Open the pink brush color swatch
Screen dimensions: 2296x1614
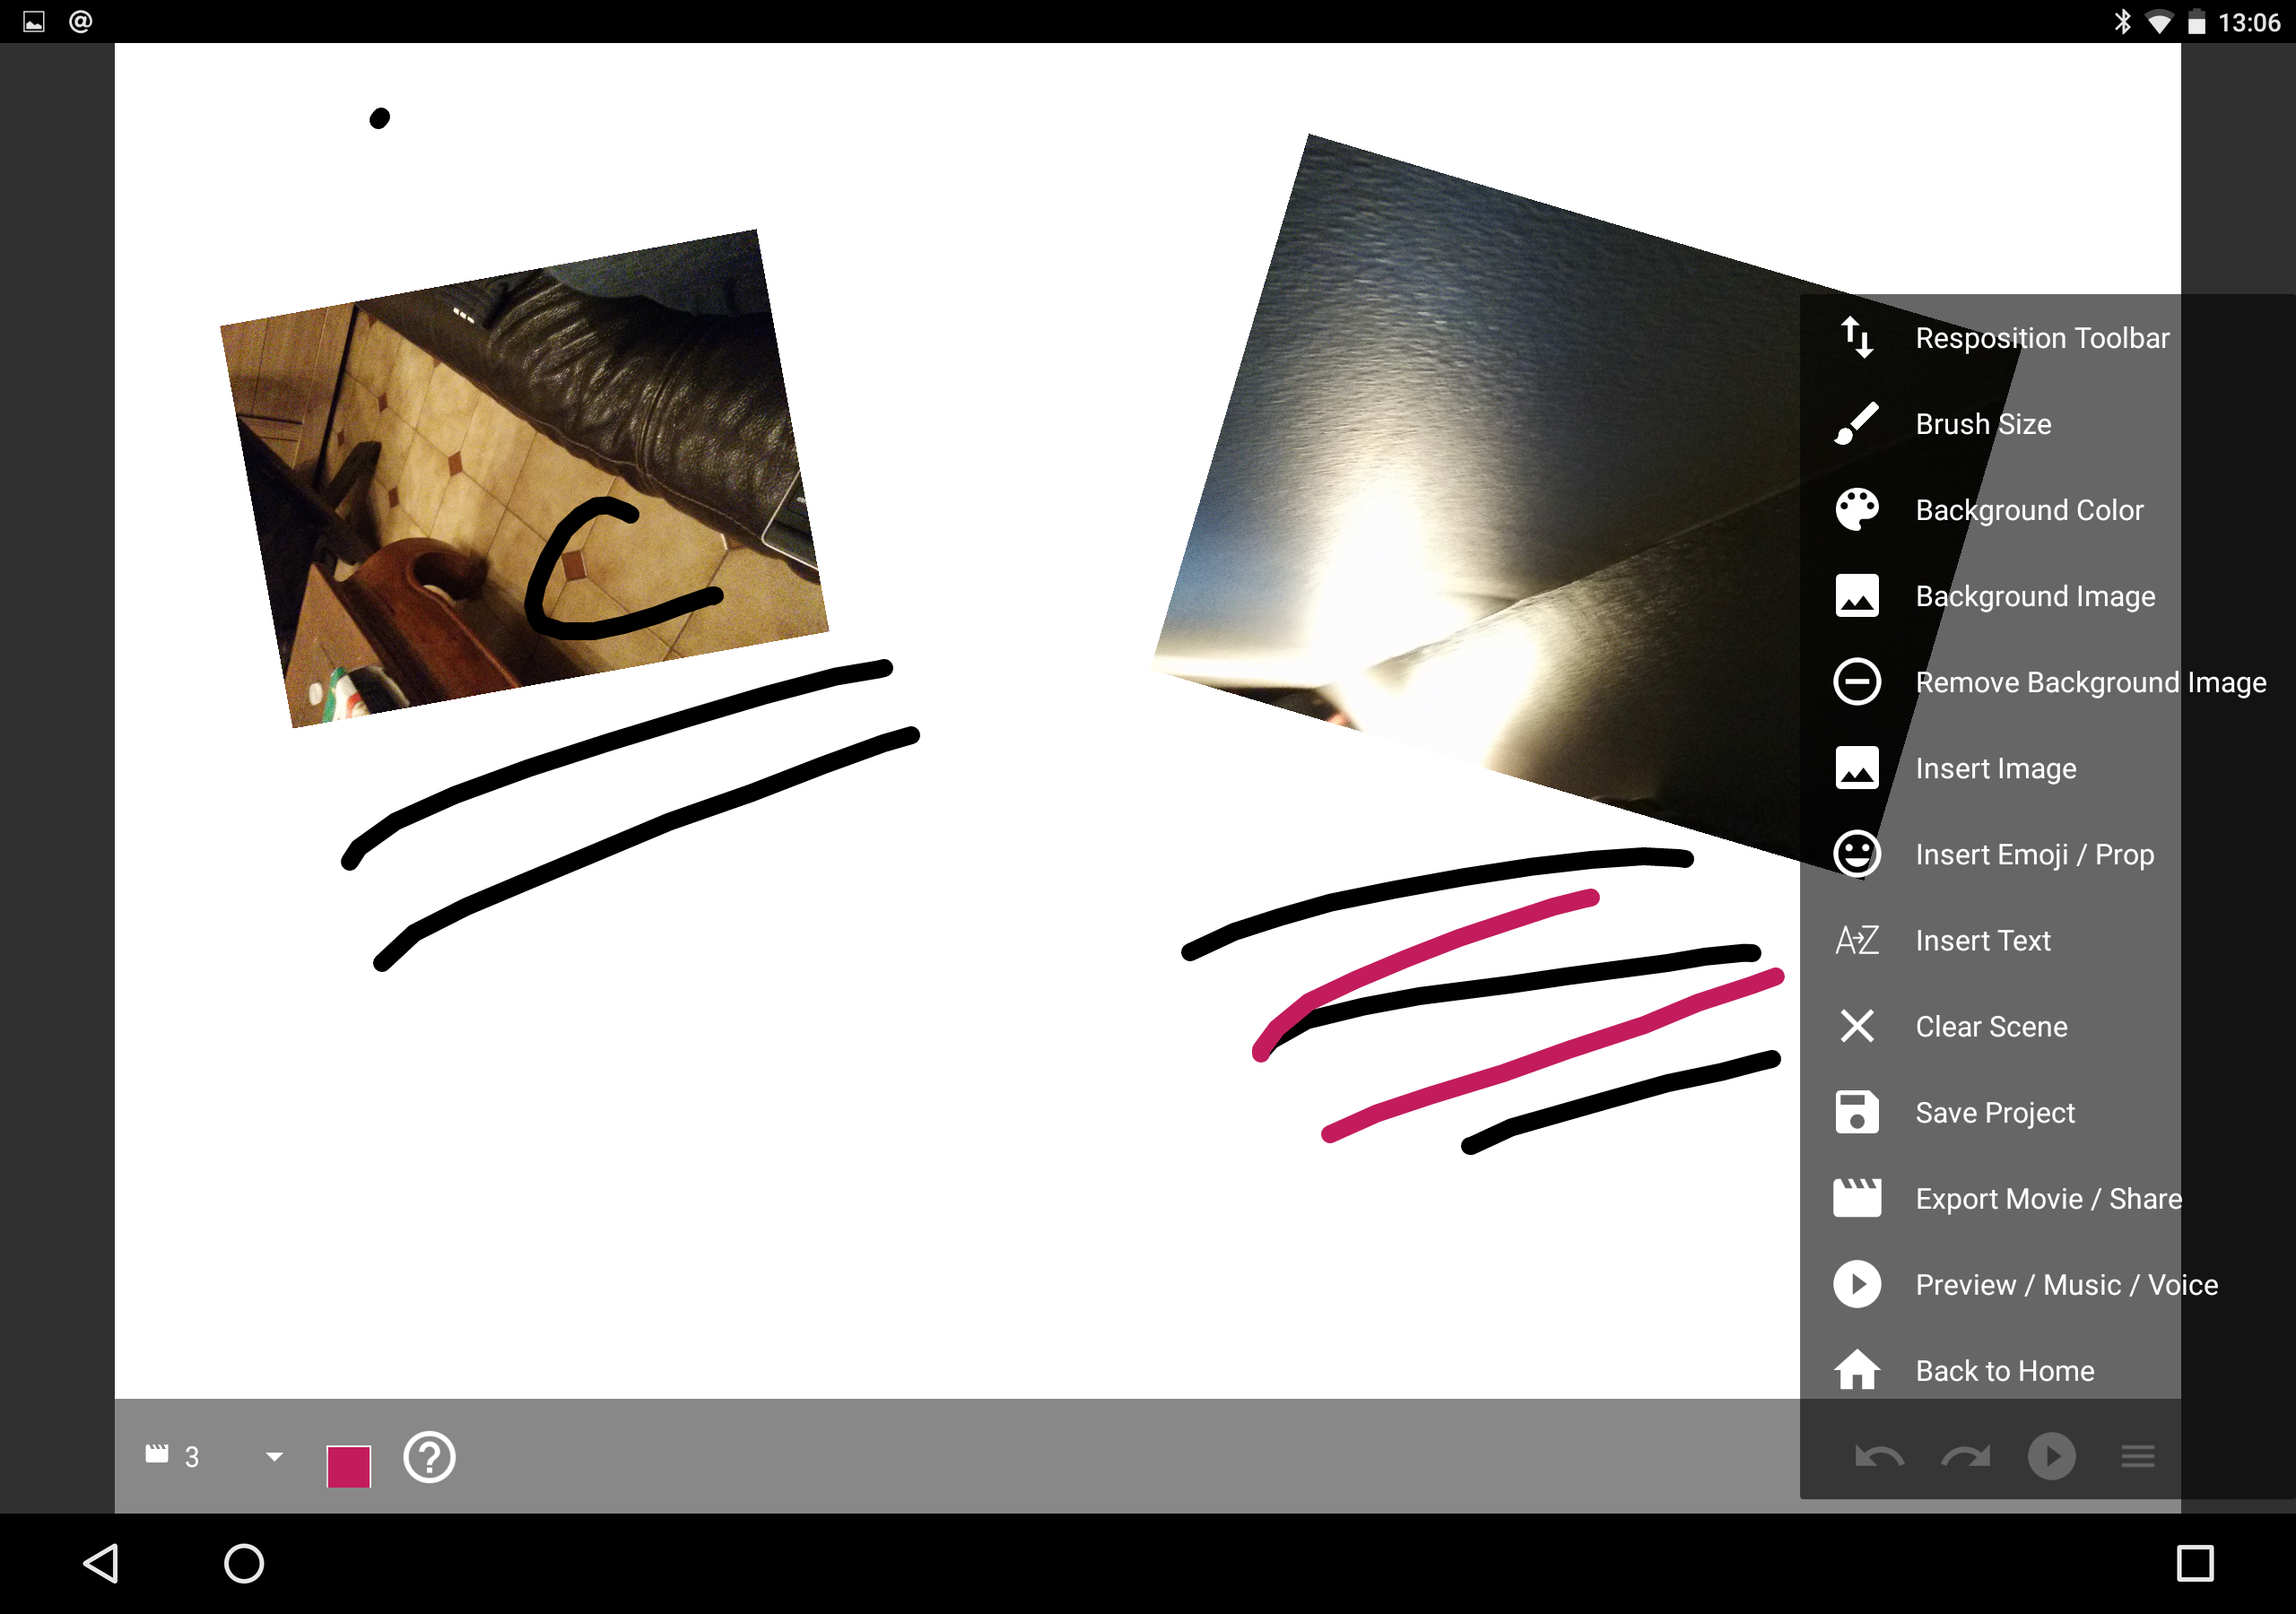[348, 1466]
